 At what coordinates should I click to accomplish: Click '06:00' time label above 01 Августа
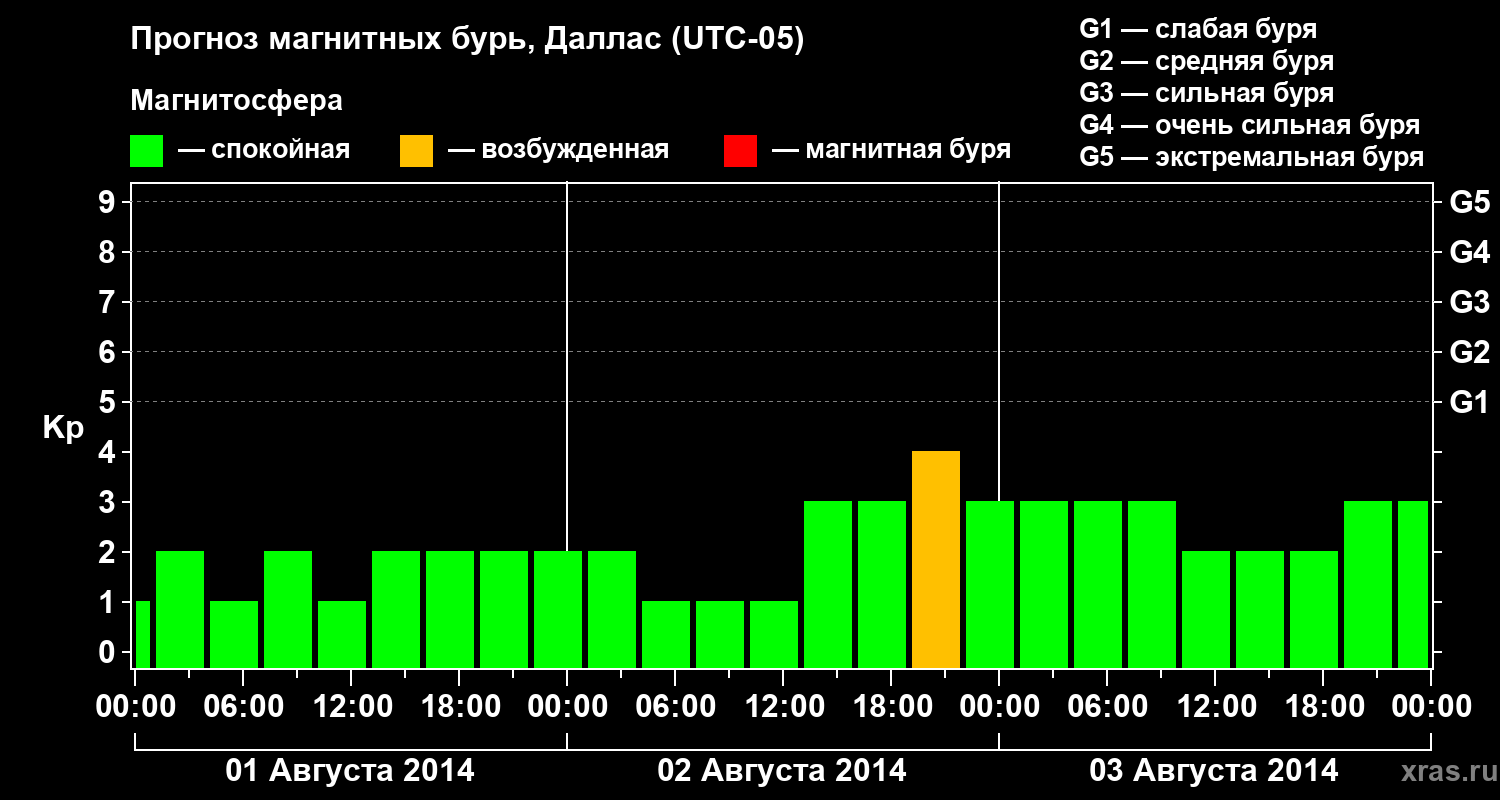tap(243, 706)
